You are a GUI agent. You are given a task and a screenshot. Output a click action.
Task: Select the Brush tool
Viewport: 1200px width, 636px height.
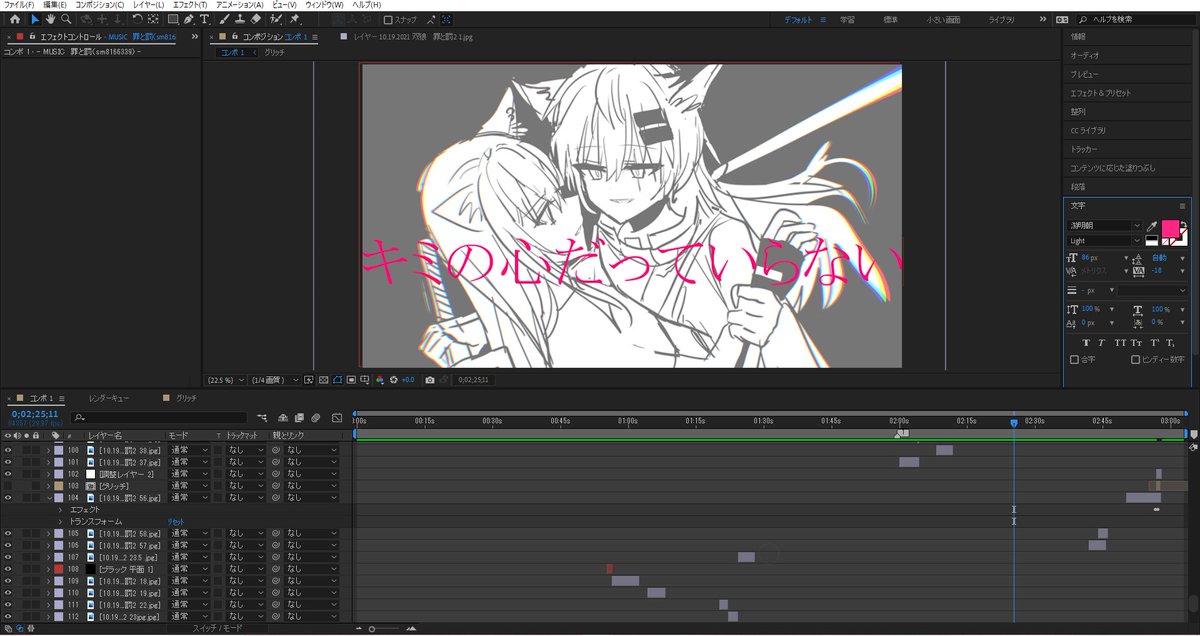[224, 19]
